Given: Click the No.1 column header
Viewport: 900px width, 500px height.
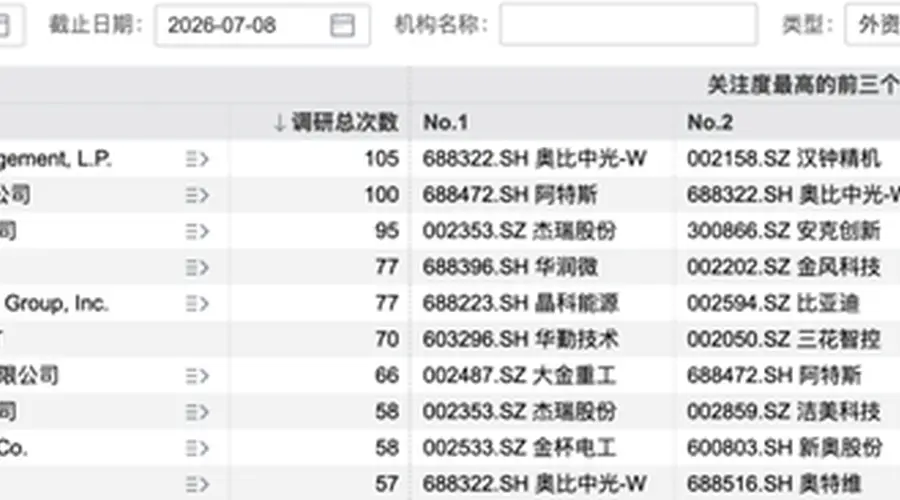Looking at the screenshot, I should pyautogui.click(x=445, y=122).
